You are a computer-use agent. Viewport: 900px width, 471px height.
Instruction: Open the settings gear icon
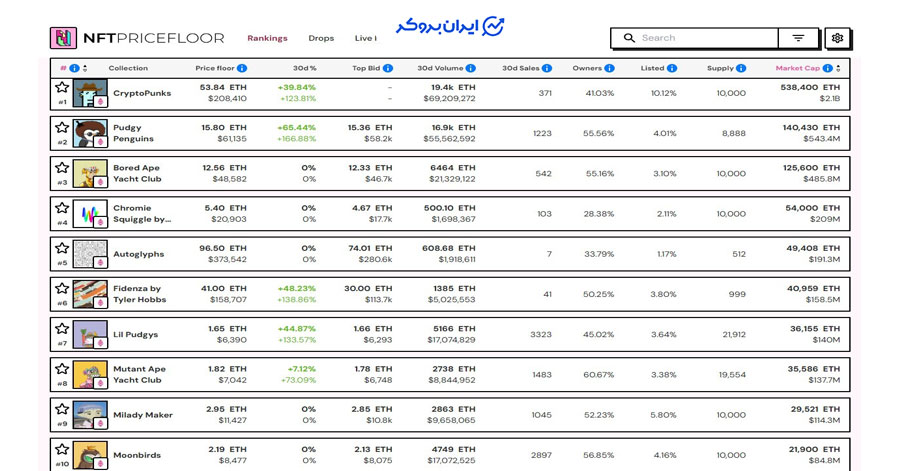837,38
